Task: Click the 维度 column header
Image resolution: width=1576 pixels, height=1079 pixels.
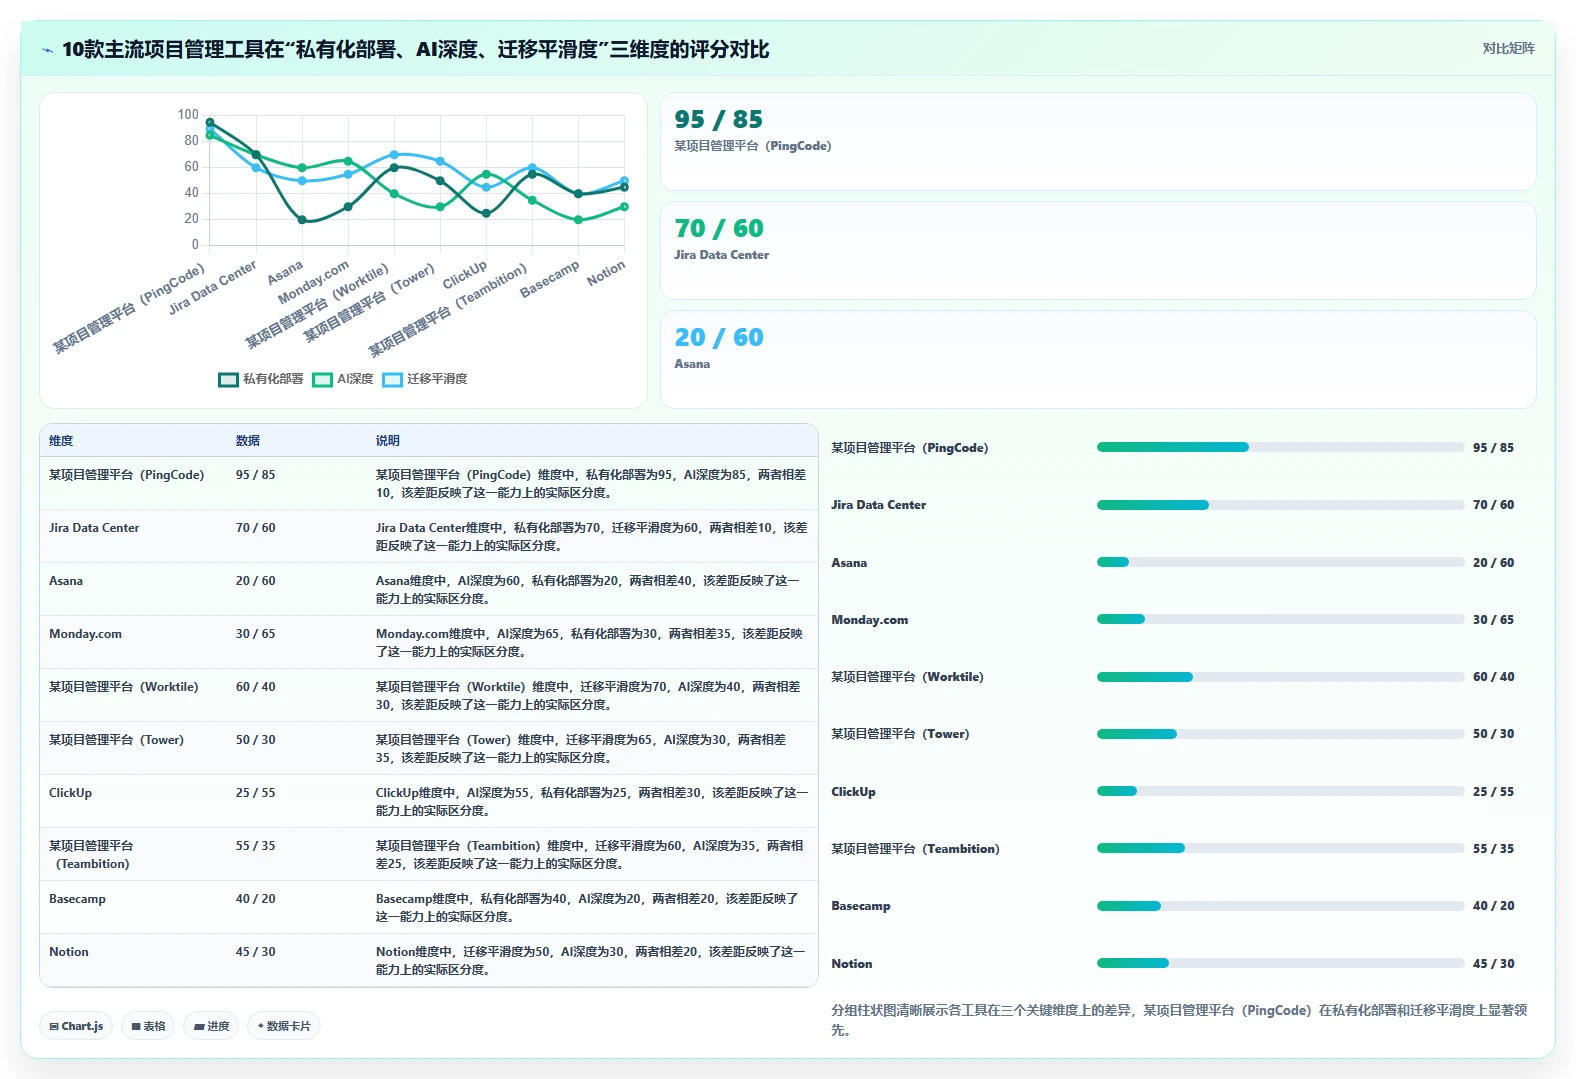Action: [x=61, y=441]
